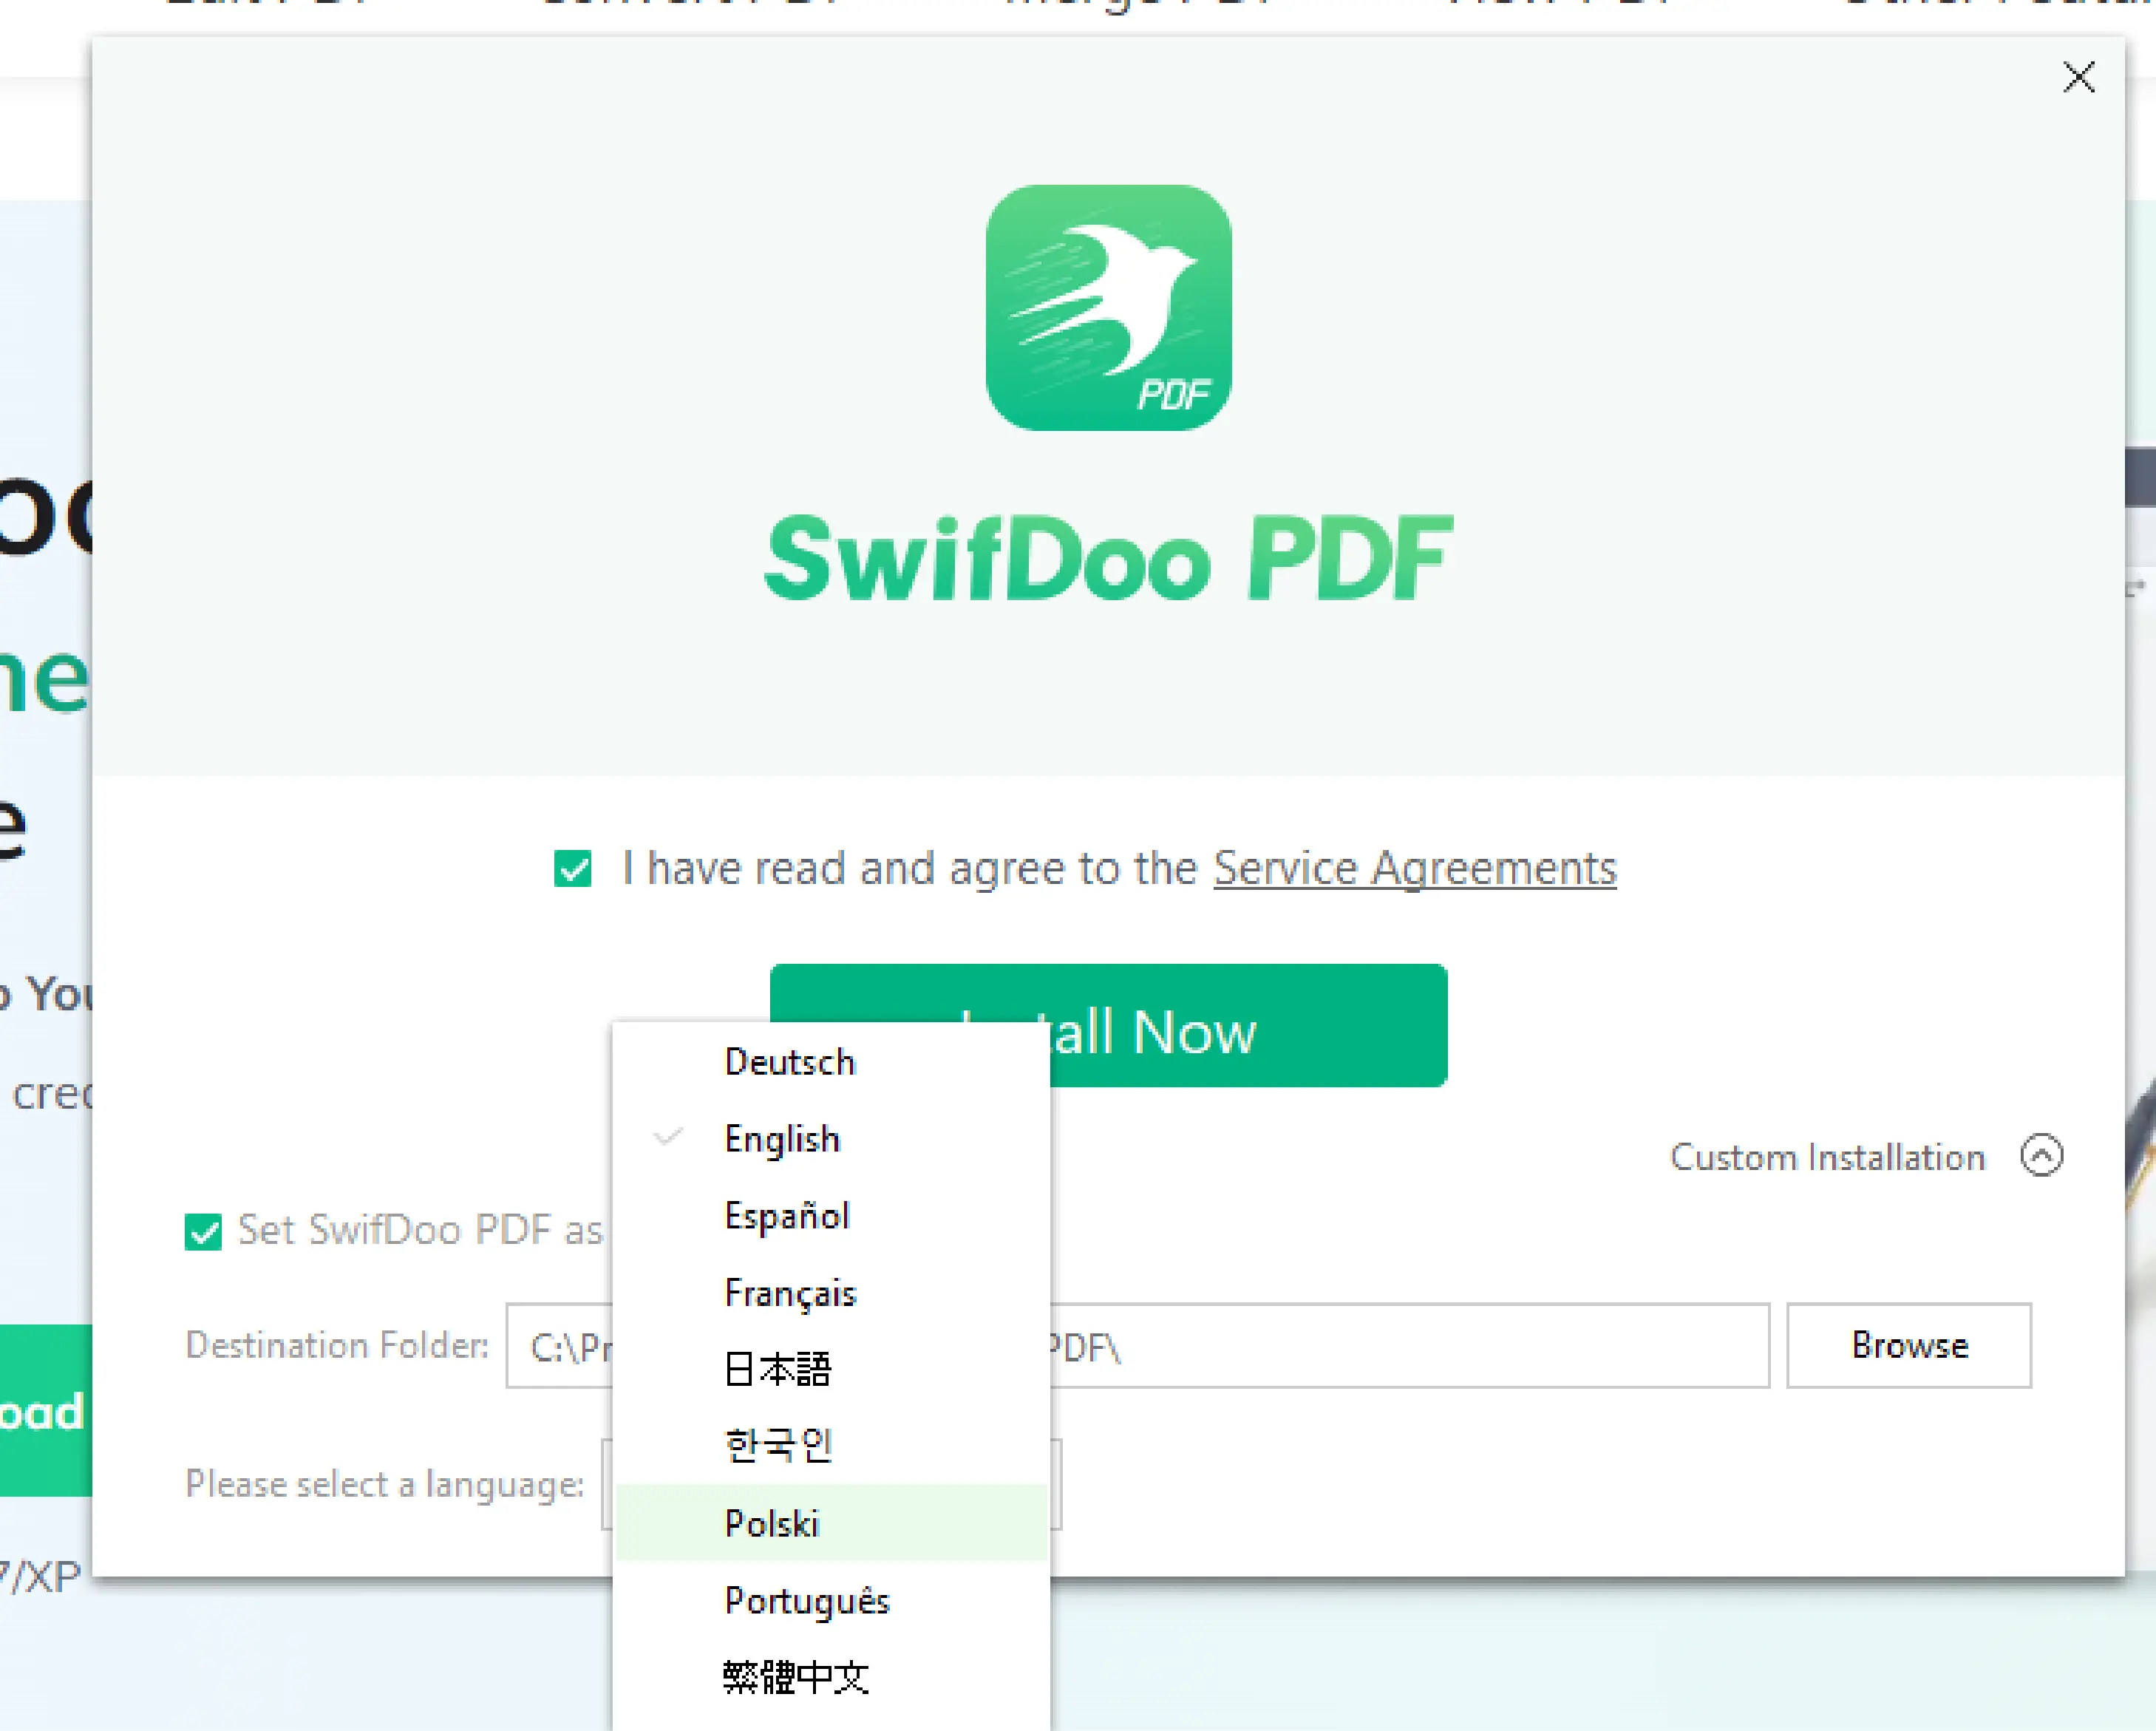Close the SwifDoo PDF installer dialog

[x=2079, y=77]
